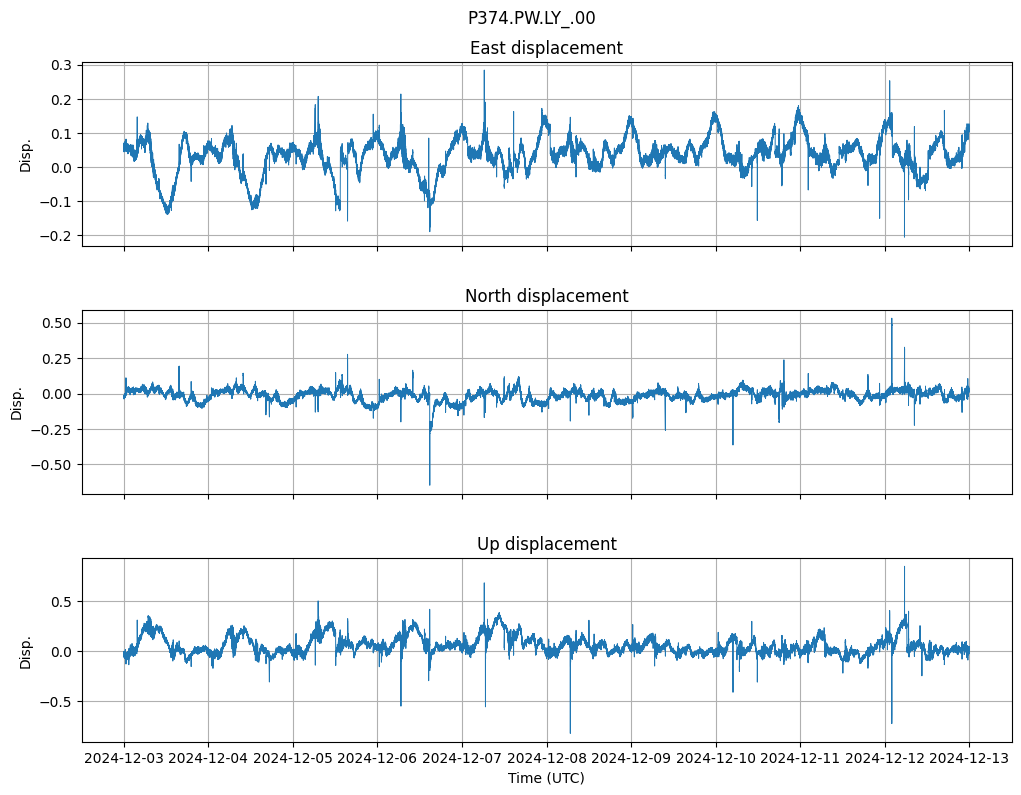Click the tallest positive spike in Up plot
Image resolution: width=1021 pixels, height=795 pixels.
click(x=904, y=569)
